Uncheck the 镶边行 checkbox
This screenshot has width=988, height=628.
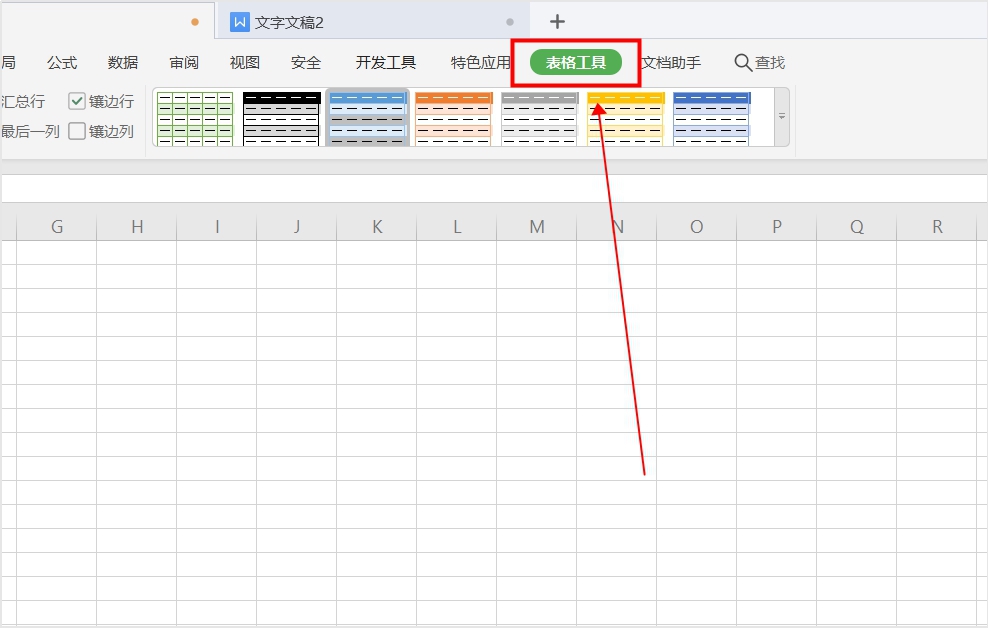pyautogui.click(x=77, y=101)
